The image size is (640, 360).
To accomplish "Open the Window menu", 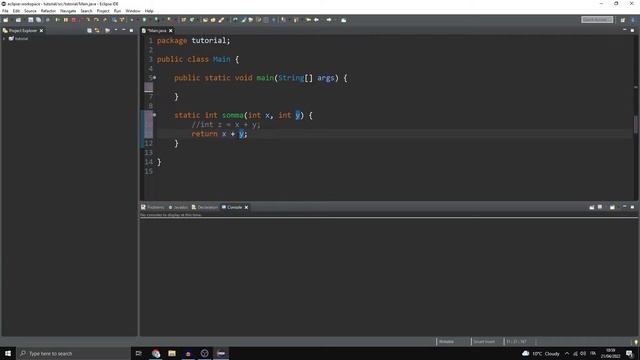I will (133, 11).
